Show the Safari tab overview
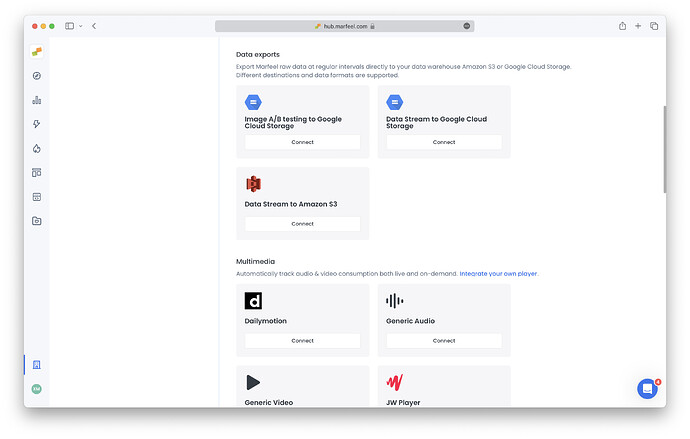The height and width of the screenshot is (439, 690). coord(654,26)
